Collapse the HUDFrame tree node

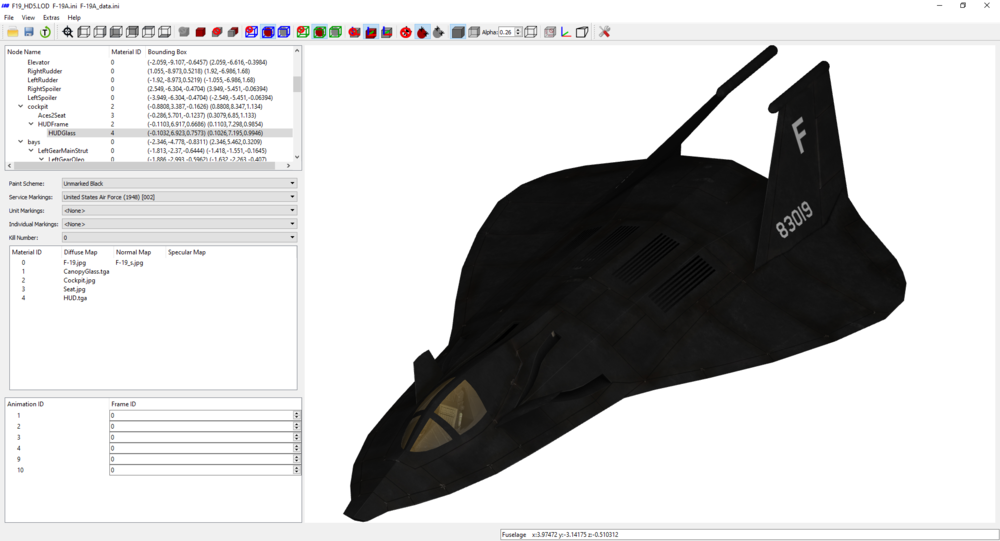31,124
